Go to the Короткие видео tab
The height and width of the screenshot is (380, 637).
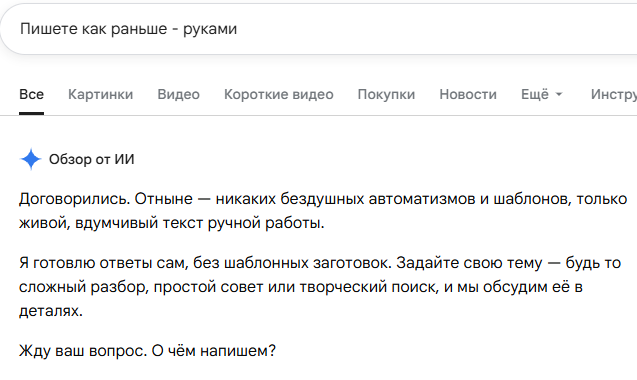pos(279,94)
